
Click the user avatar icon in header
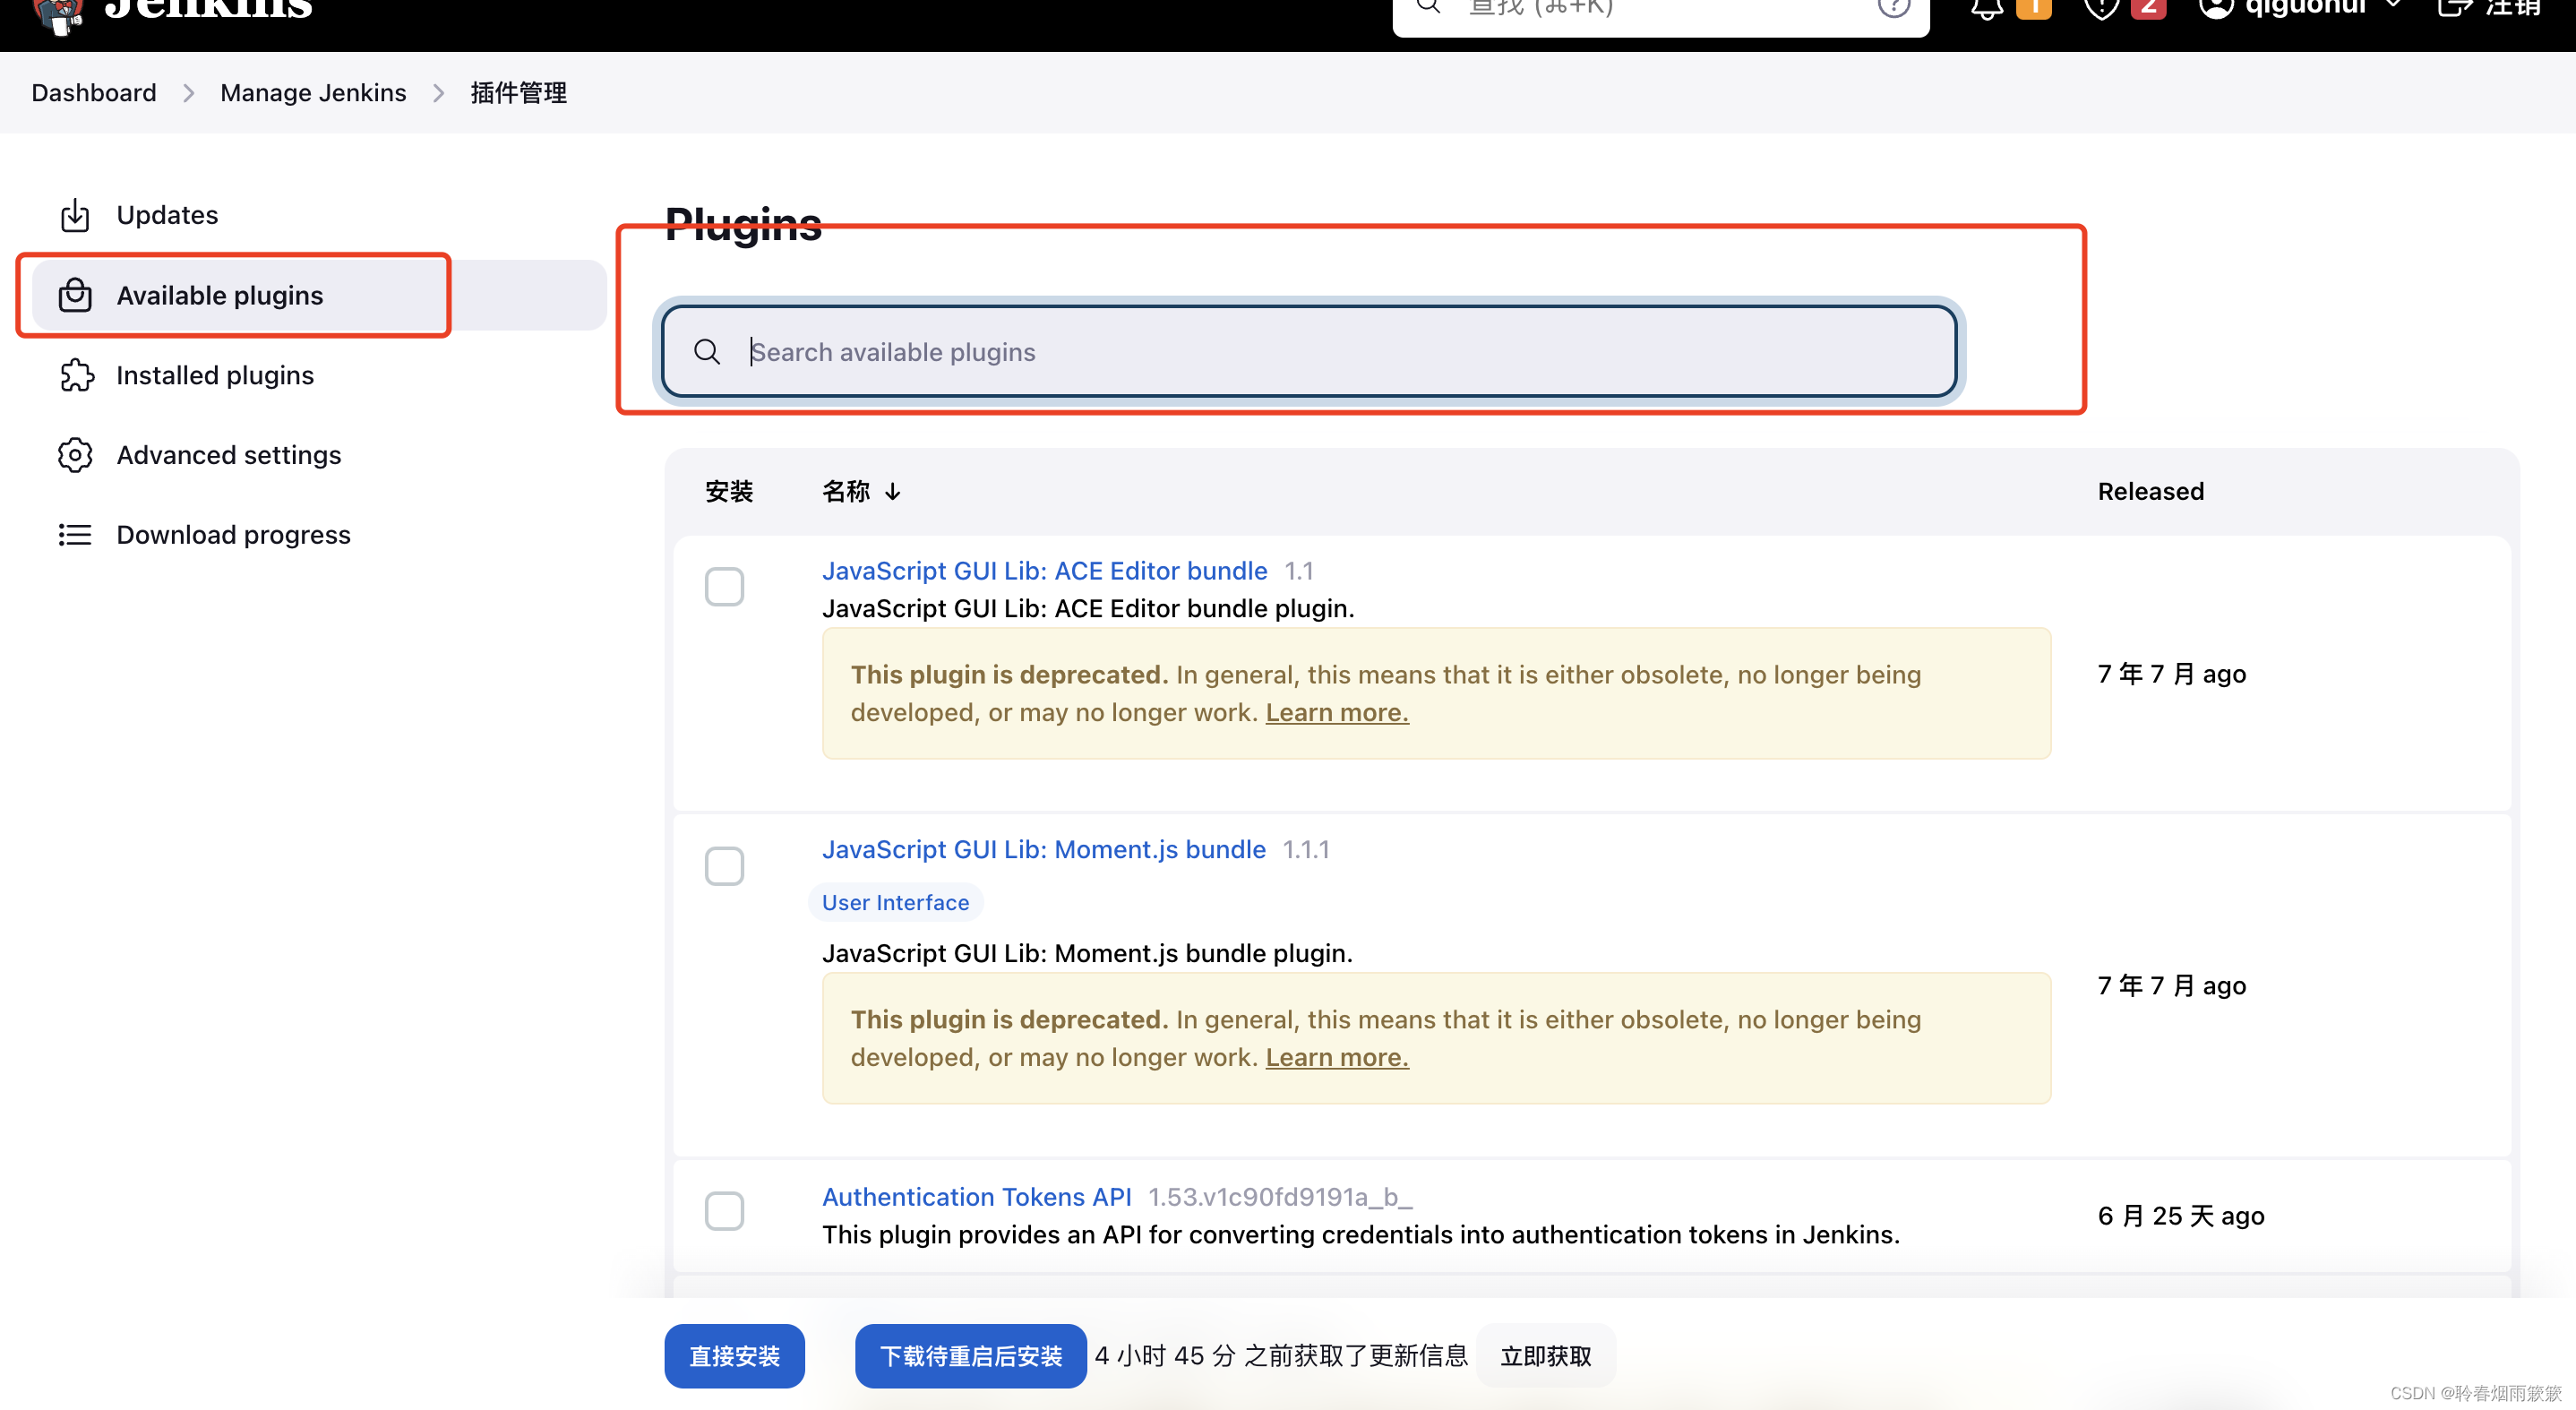[x=2216, y=8]
